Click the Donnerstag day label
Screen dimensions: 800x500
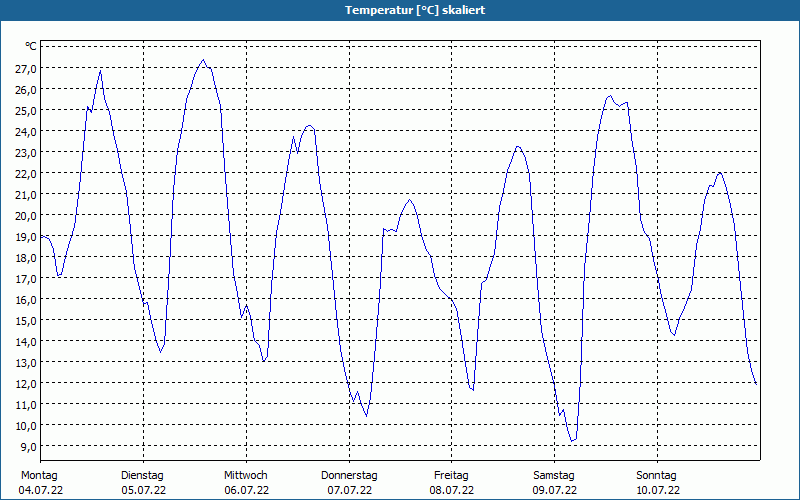click(x=349, y=475)
